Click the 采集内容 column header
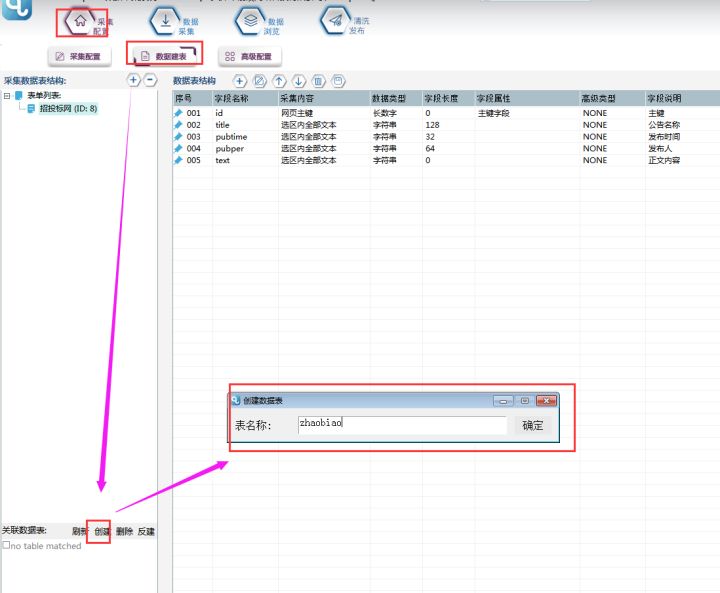Image resolution: width=720 pixels, height=593 pixels. [324, 98]
